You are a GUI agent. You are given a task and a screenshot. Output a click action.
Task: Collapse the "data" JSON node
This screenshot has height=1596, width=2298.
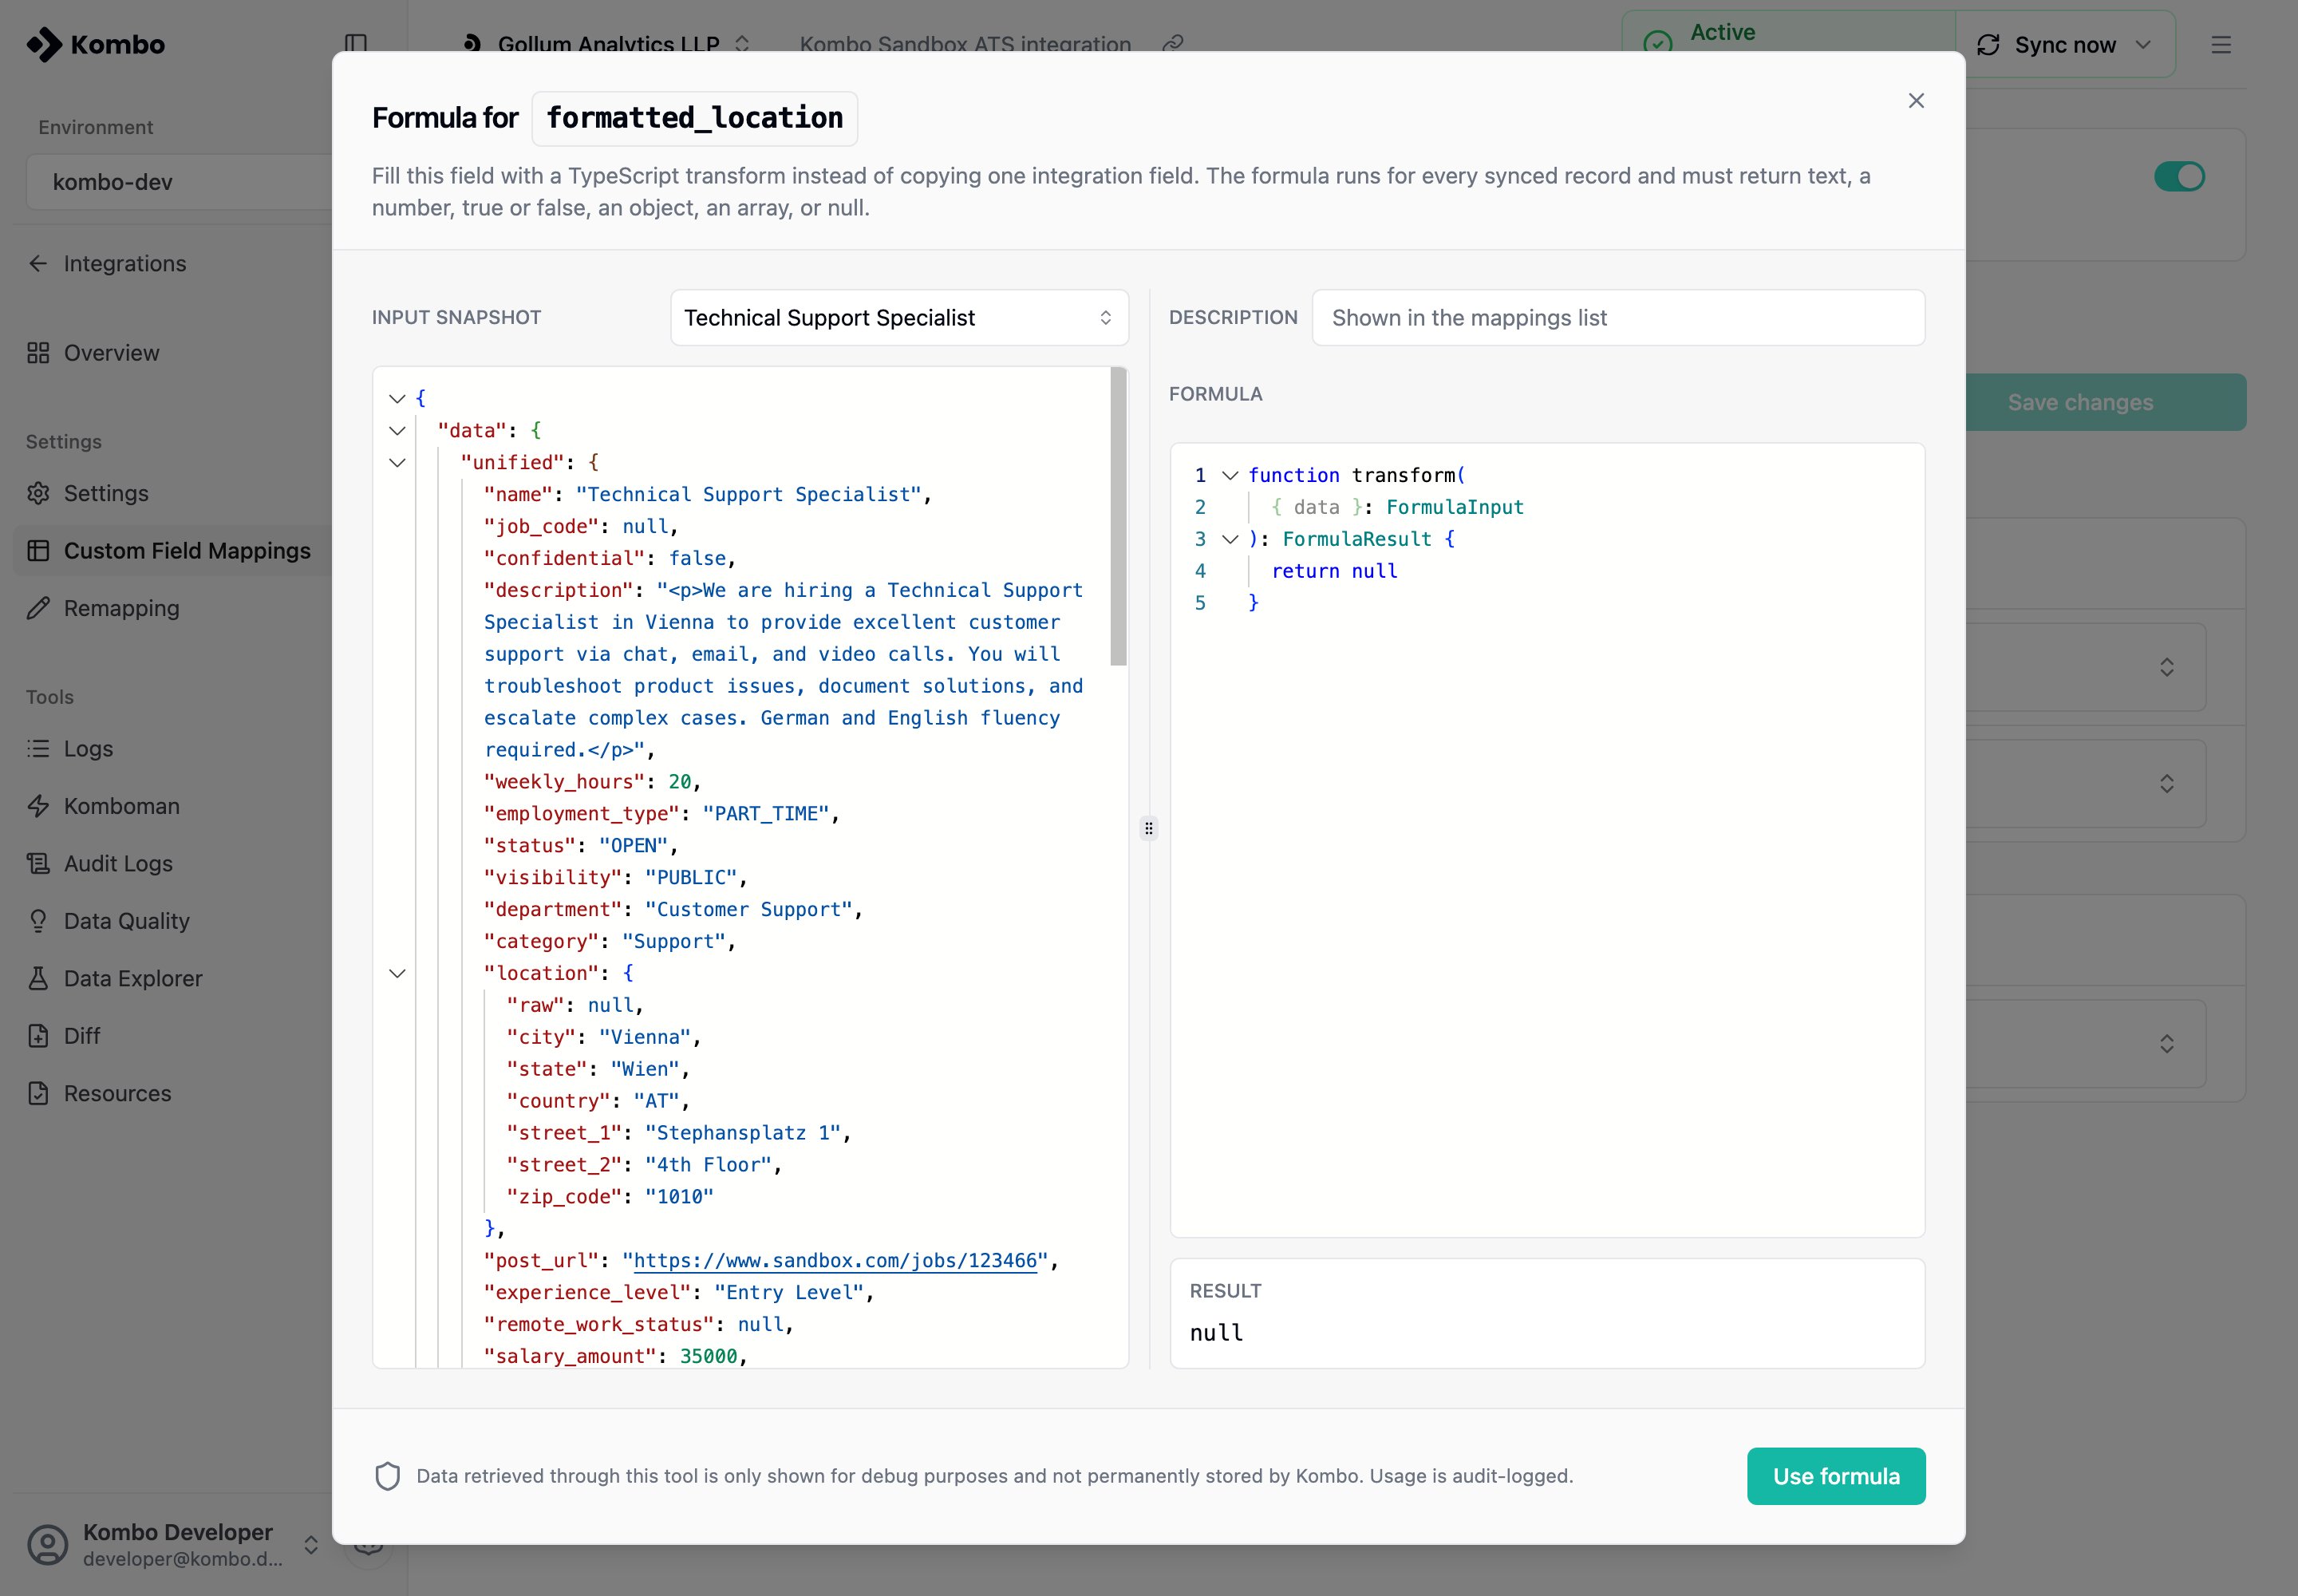pos(397,430)
